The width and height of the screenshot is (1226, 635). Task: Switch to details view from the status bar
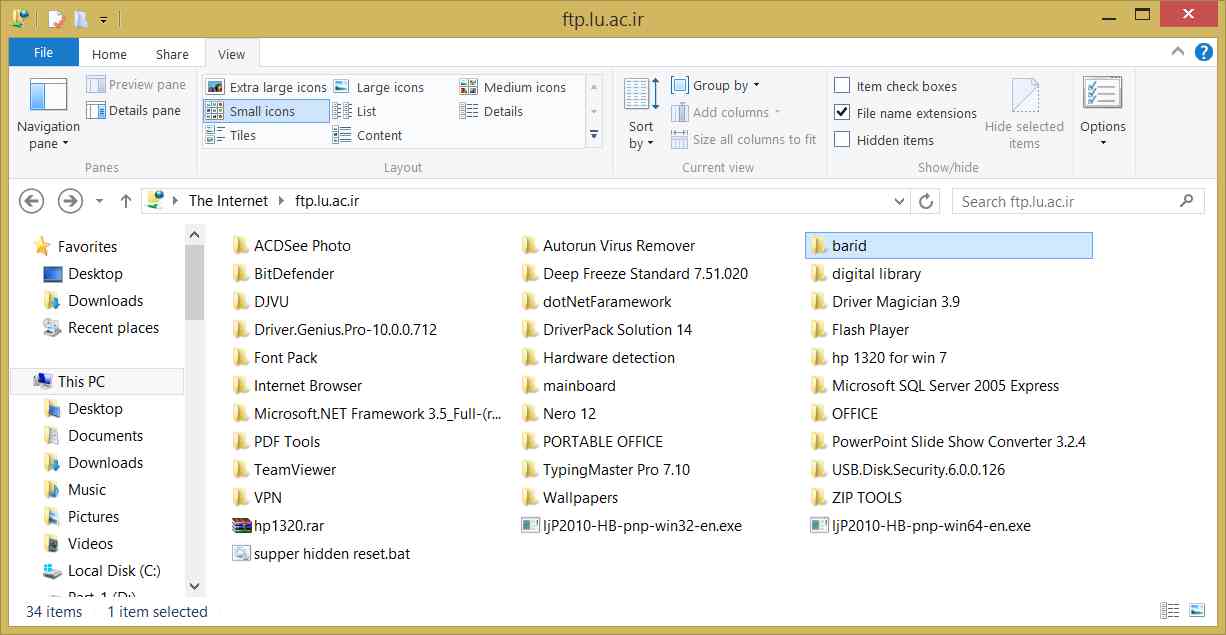[x=1169, y=611]
